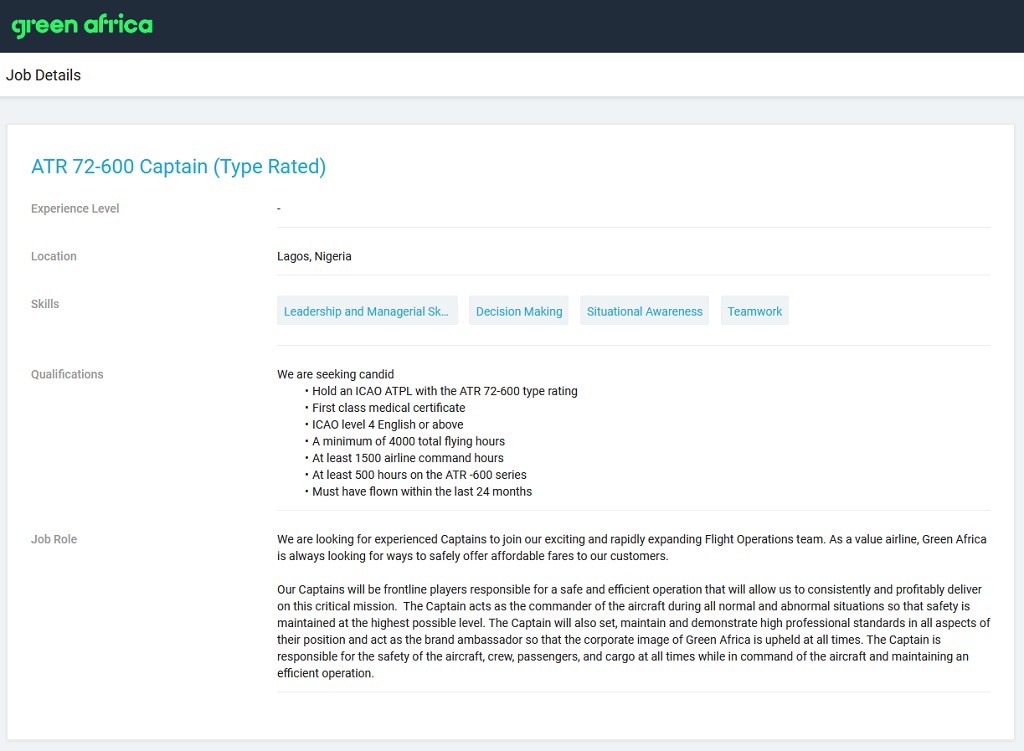Click the ICAO level 4 English line

387,424
